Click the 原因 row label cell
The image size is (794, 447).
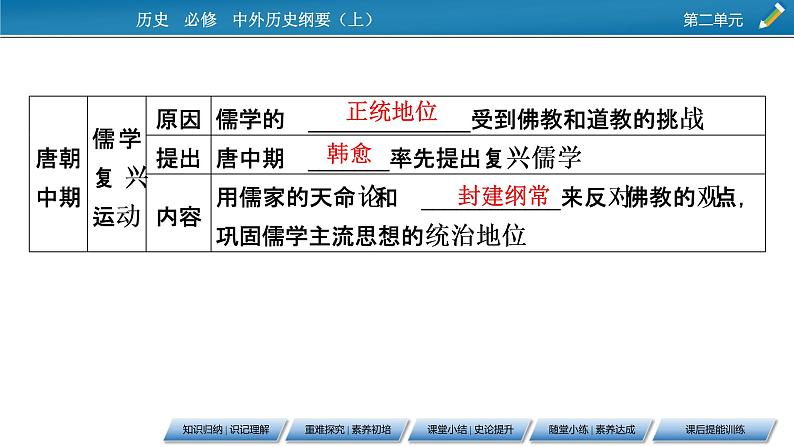click(x=178, y=119)
